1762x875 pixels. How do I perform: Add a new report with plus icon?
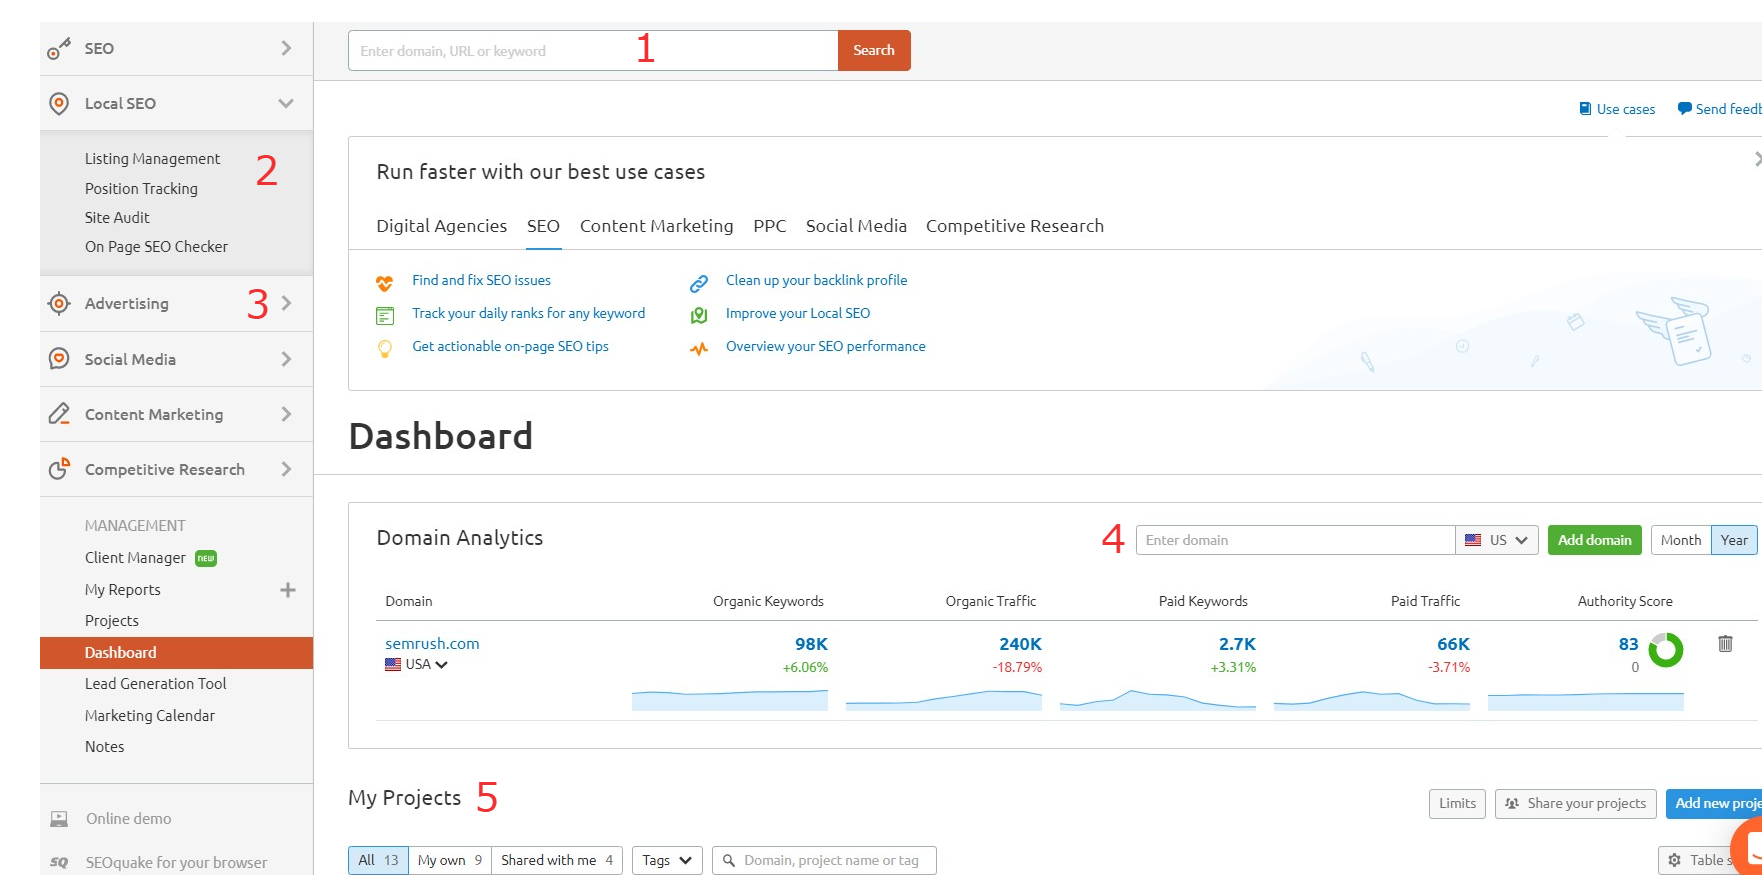tap(288, 590)
